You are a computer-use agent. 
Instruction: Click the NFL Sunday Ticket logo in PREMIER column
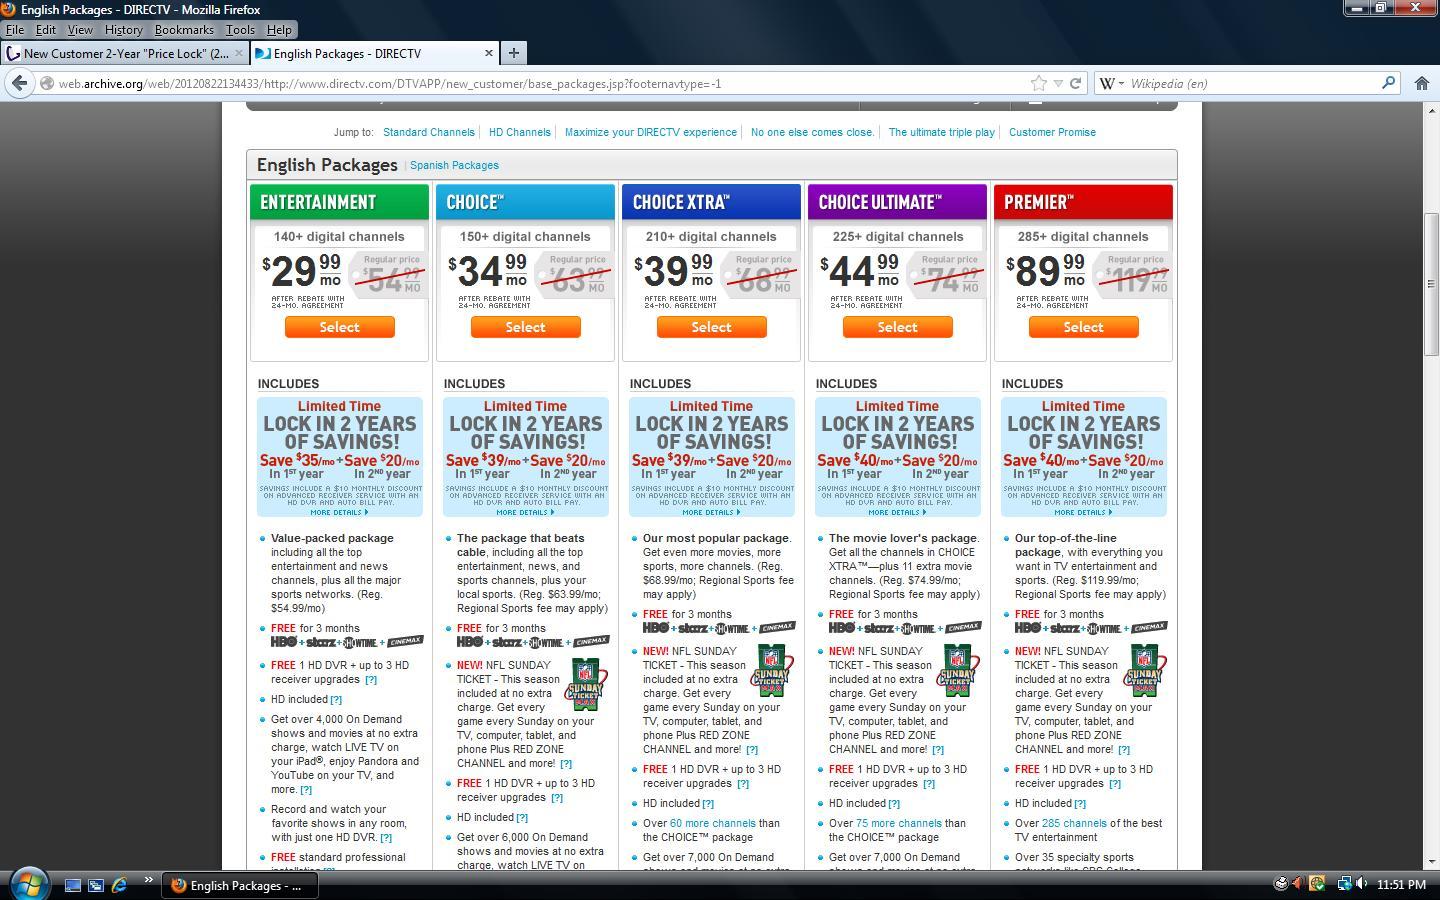pyautogui.click(x=1144, y=670)
